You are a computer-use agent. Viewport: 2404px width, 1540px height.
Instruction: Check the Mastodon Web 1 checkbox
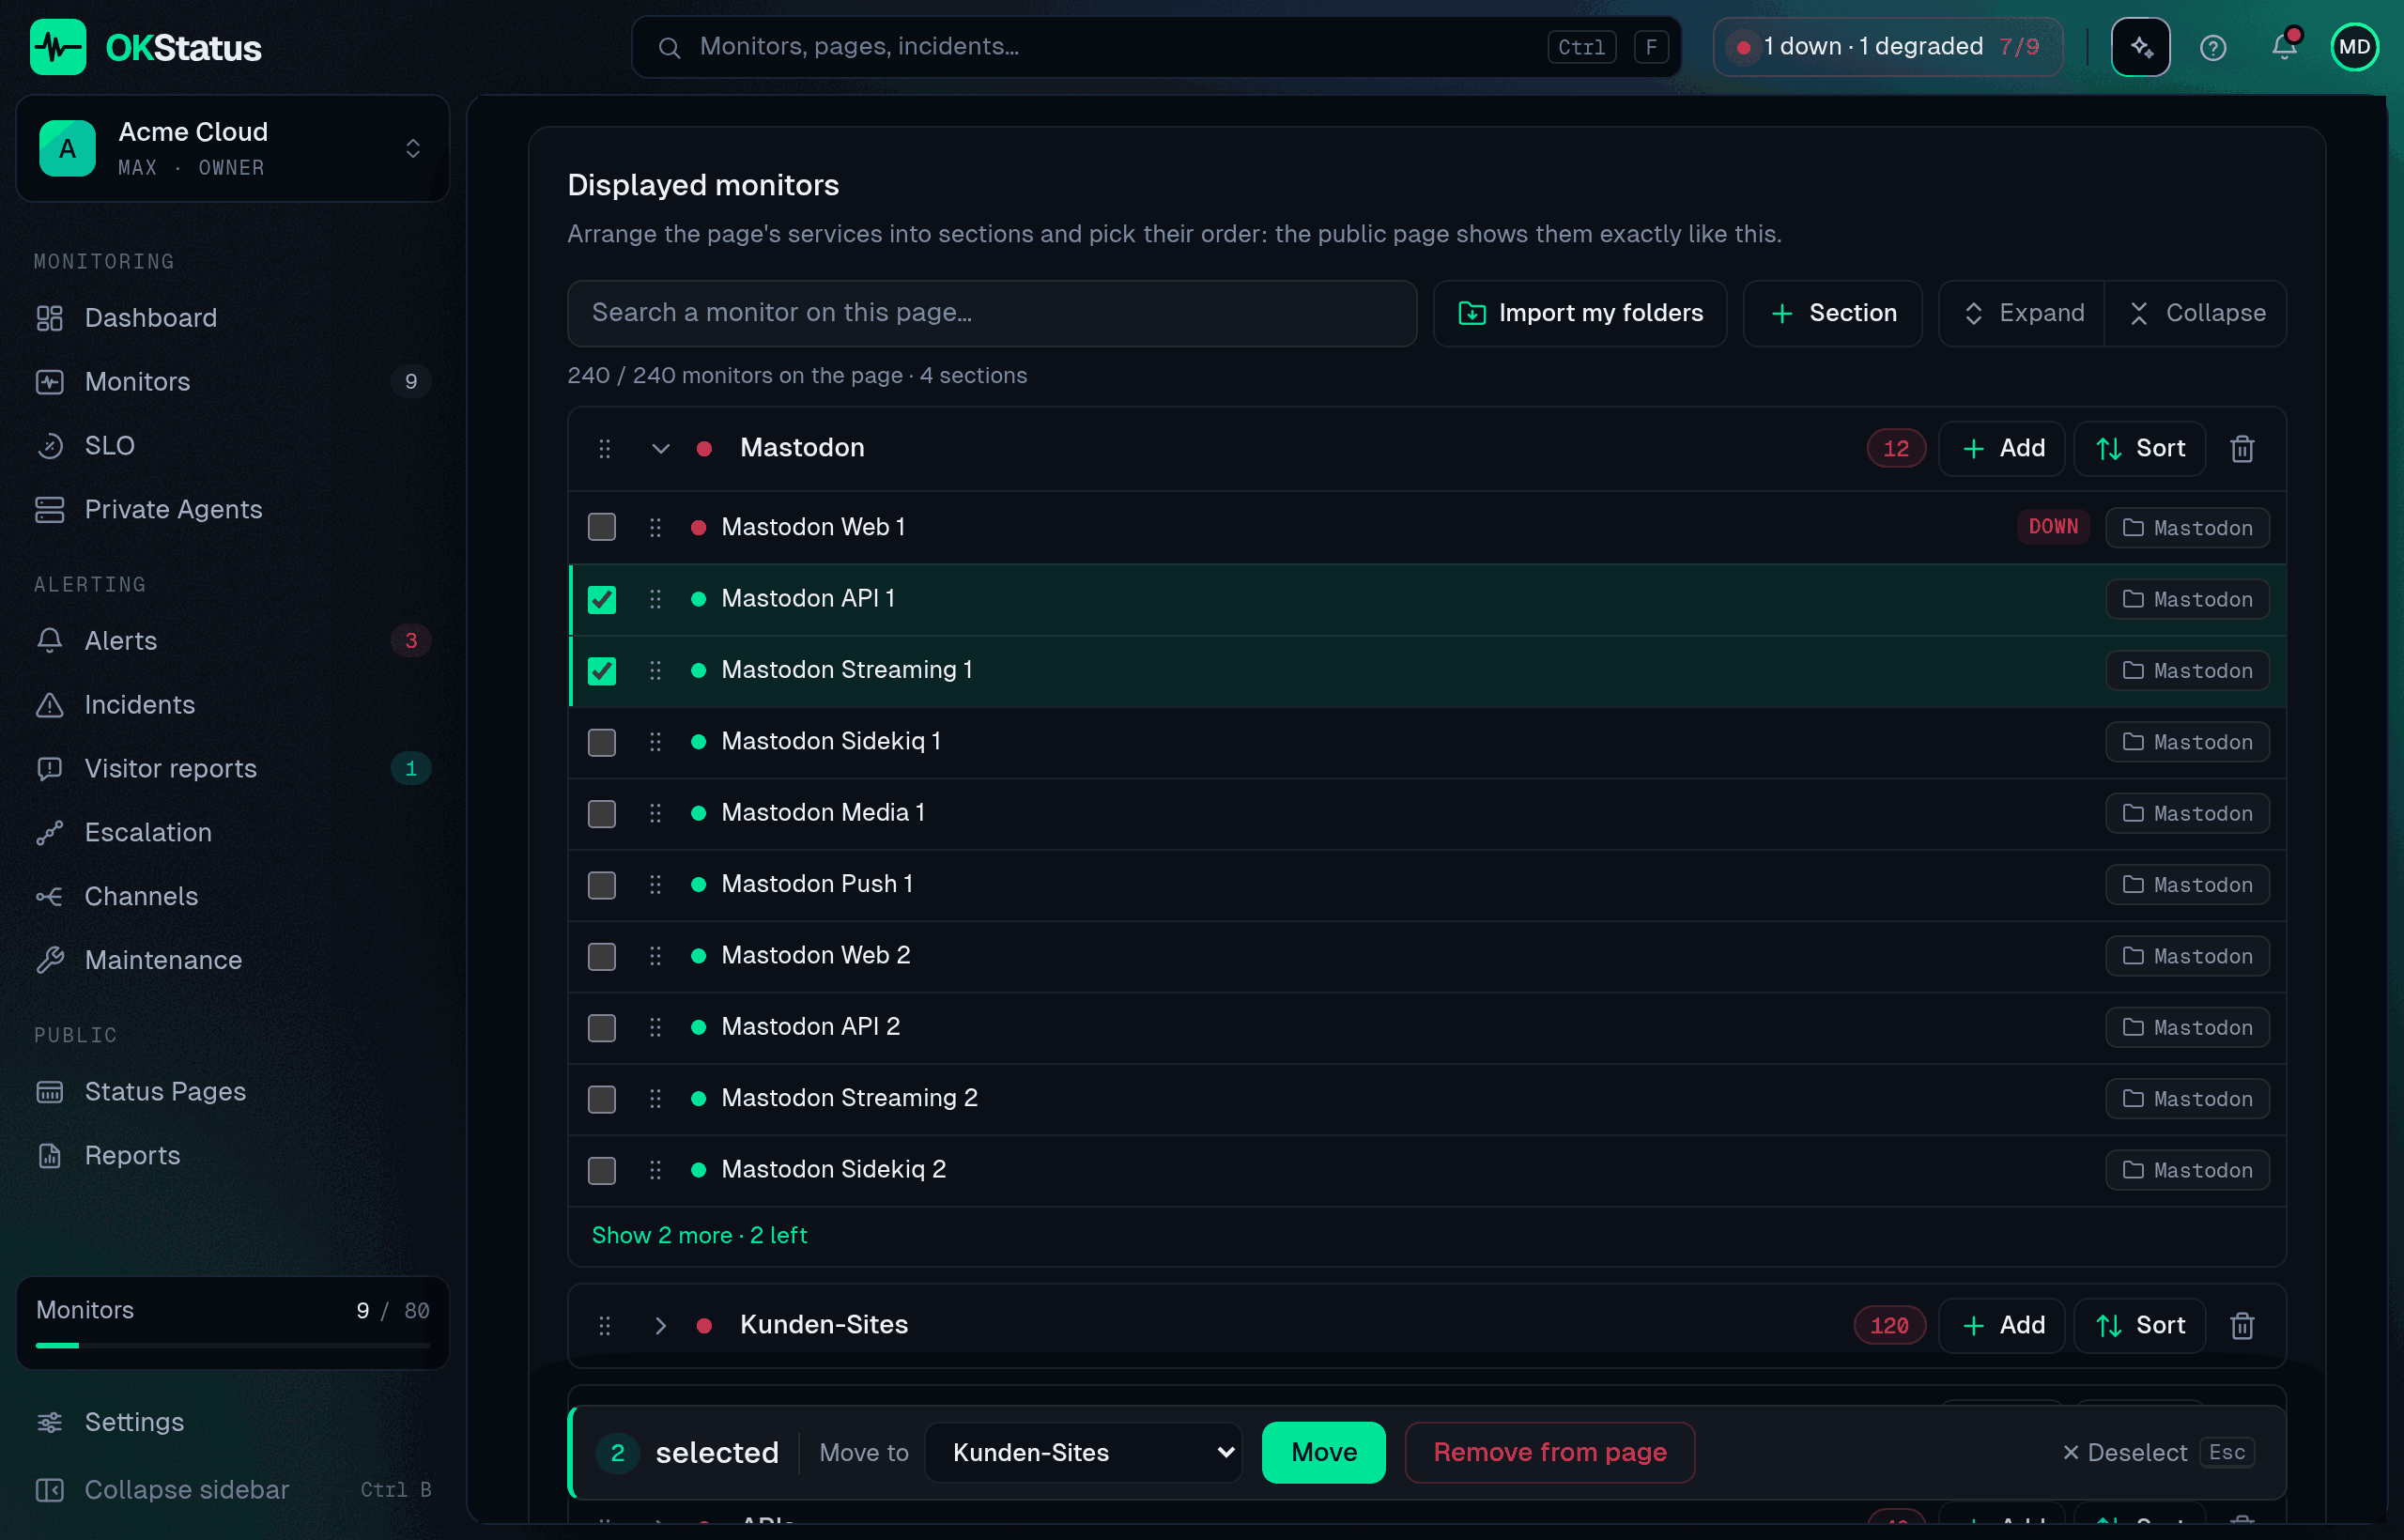click(602, 527)
